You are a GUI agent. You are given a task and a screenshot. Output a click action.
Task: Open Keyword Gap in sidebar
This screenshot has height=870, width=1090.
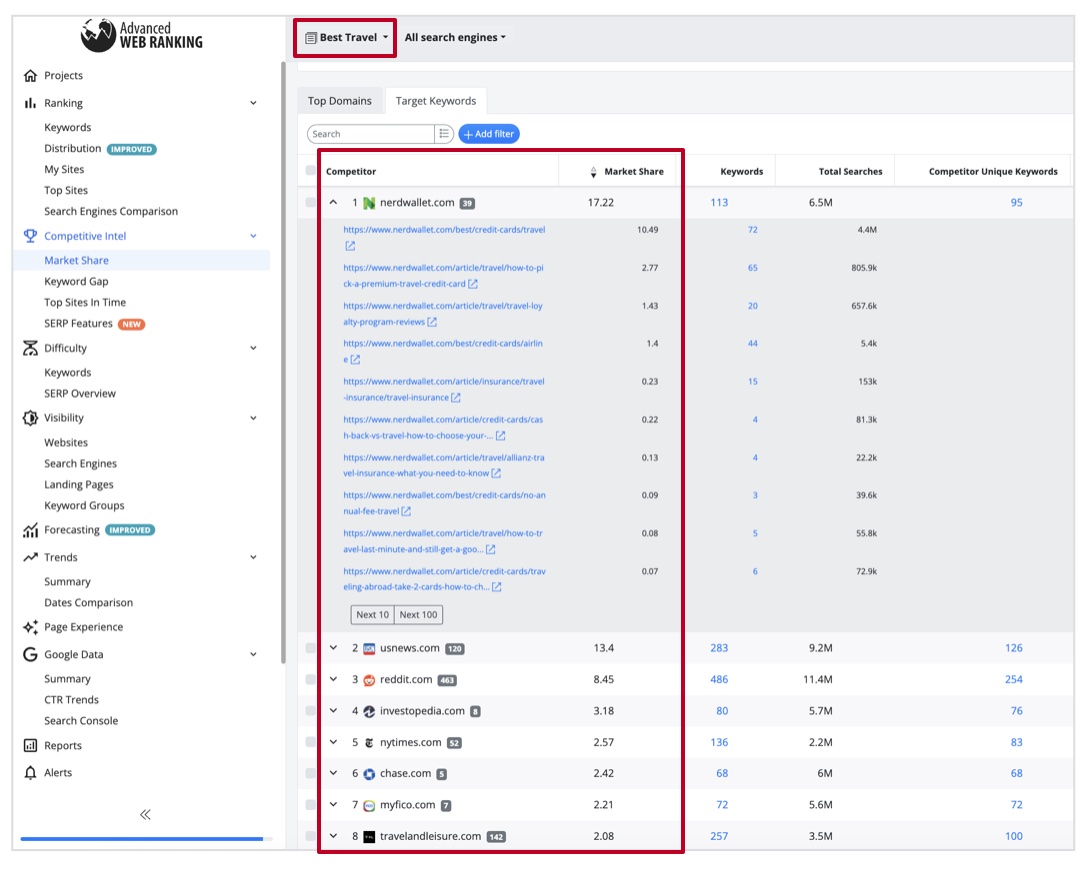coord(76,281)
